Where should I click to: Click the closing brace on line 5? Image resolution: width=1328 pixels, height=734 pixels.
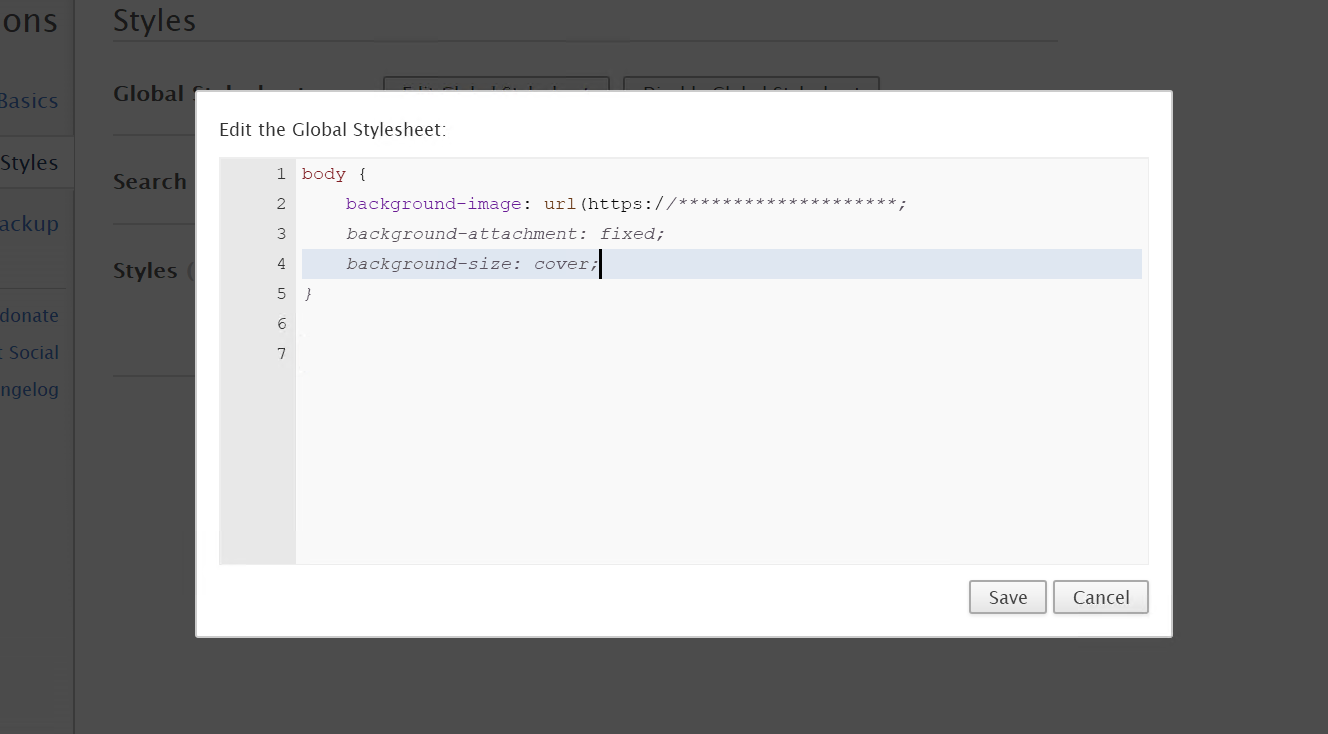307,293
